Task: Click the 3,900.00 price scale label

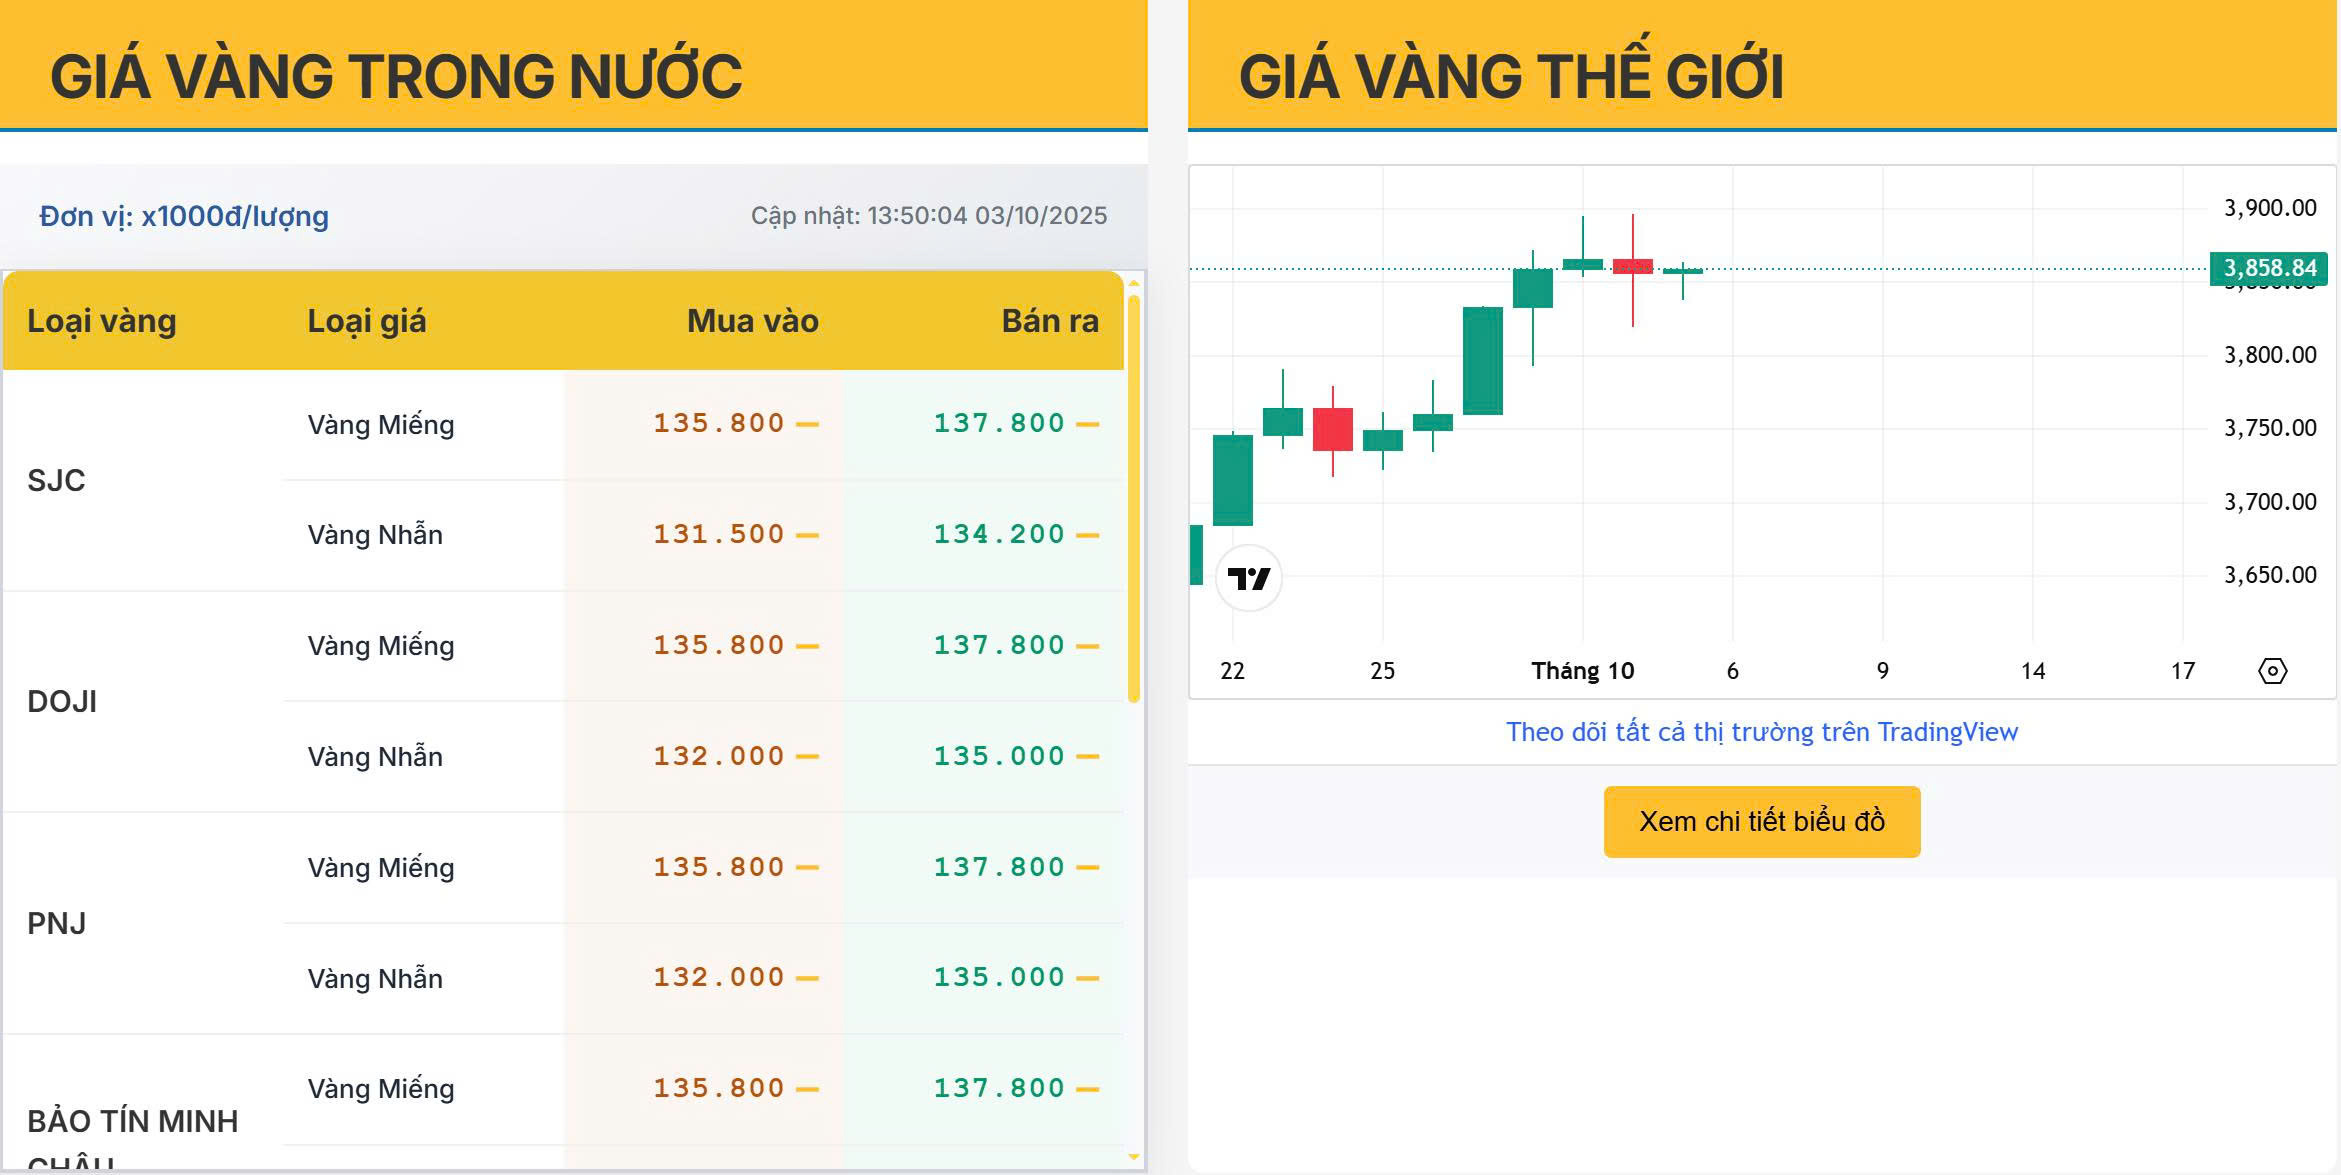Action: (2269, 208)
